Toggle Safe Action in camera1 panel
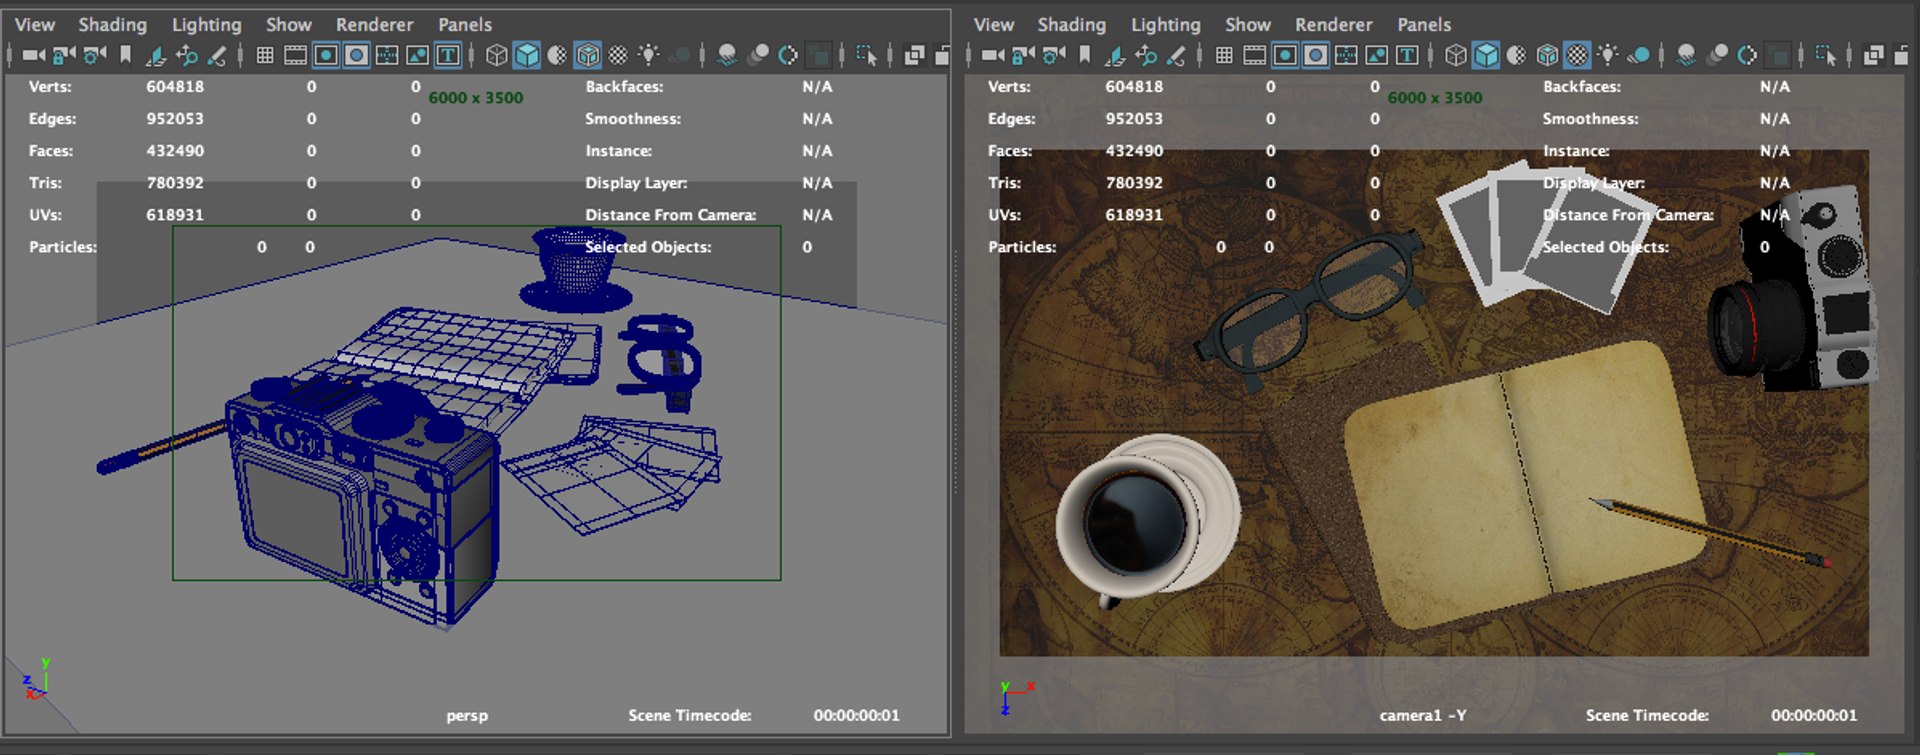The image size is (1920, 755). [1377, 55]
